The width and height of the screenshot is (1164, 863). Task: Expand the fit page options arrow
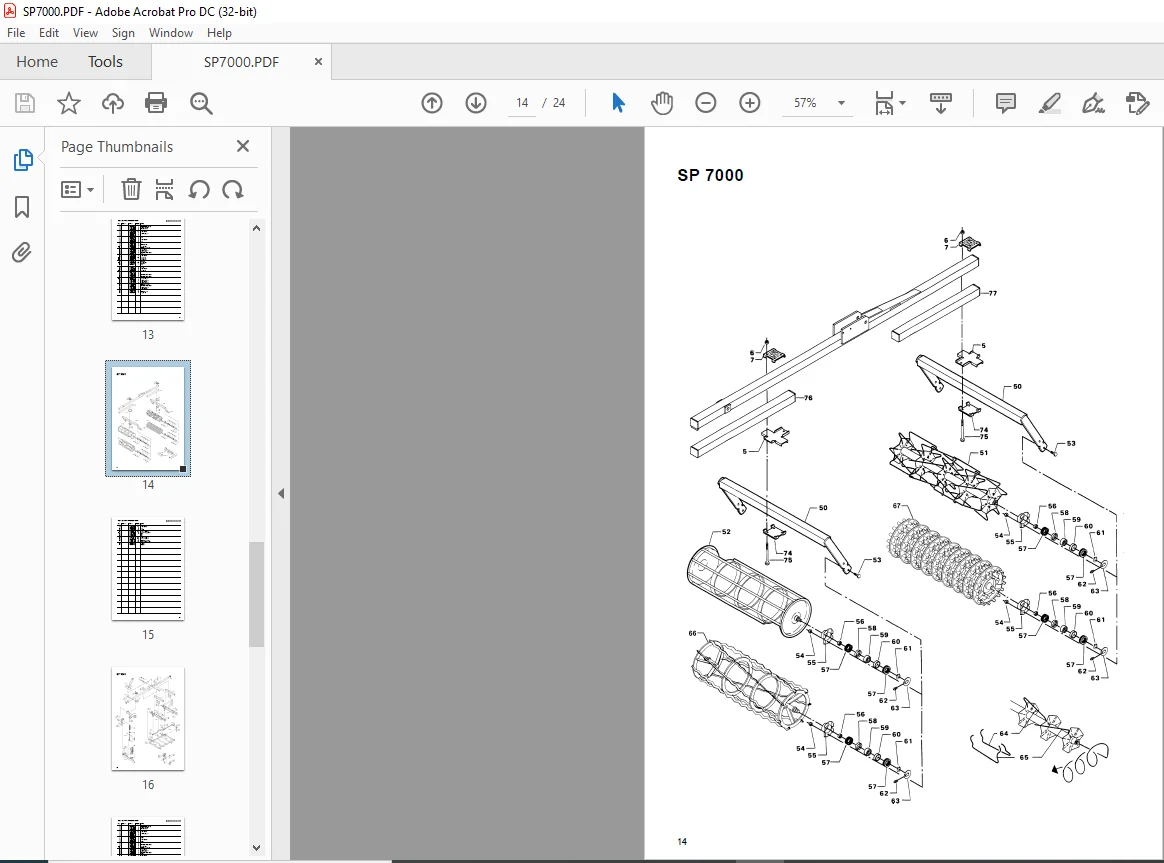903,103
